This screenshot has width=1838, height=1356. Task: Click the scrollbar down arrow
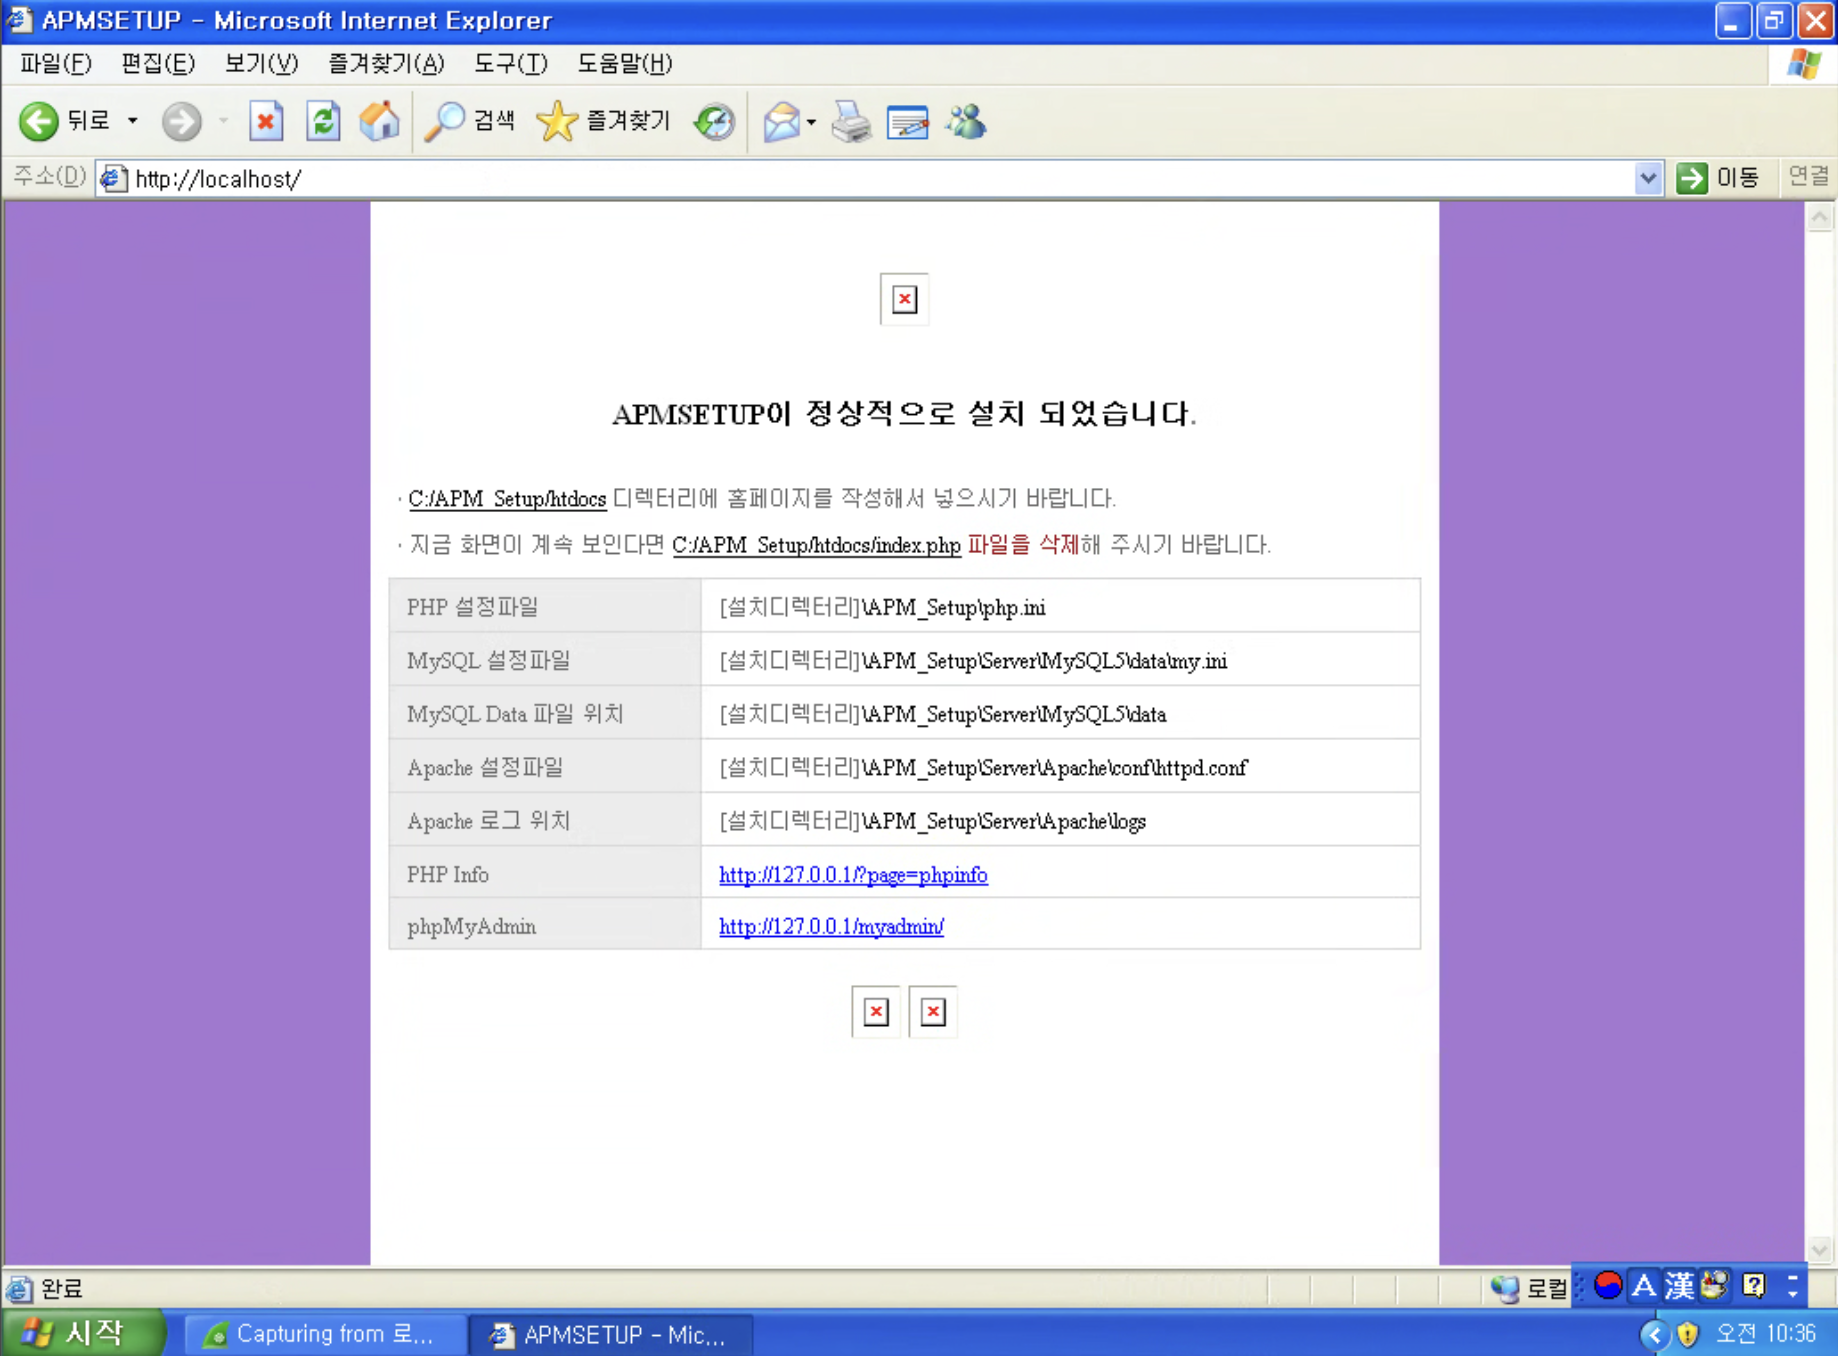[1820, 1249]
